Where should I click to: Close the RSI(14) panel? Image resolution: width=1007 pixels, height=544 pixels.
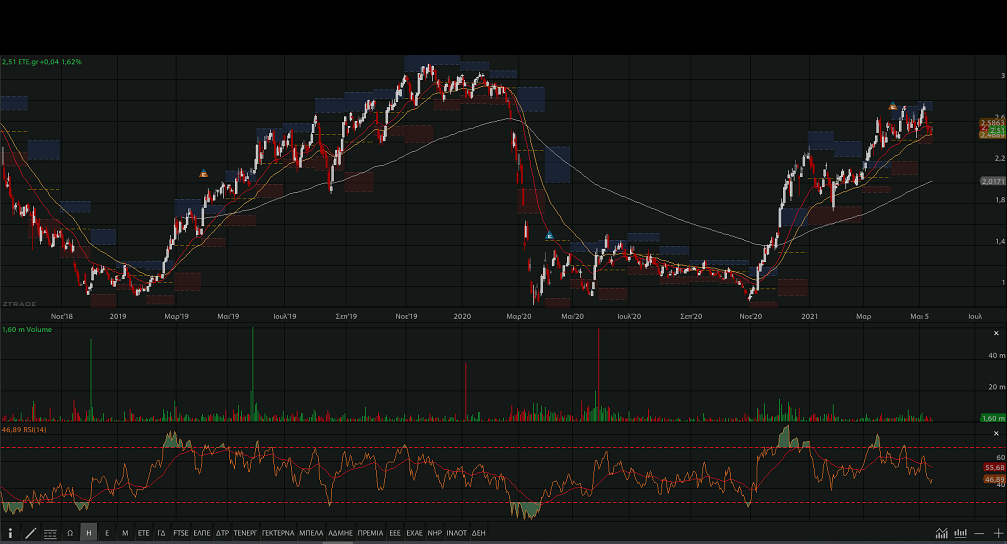[995, 432]
